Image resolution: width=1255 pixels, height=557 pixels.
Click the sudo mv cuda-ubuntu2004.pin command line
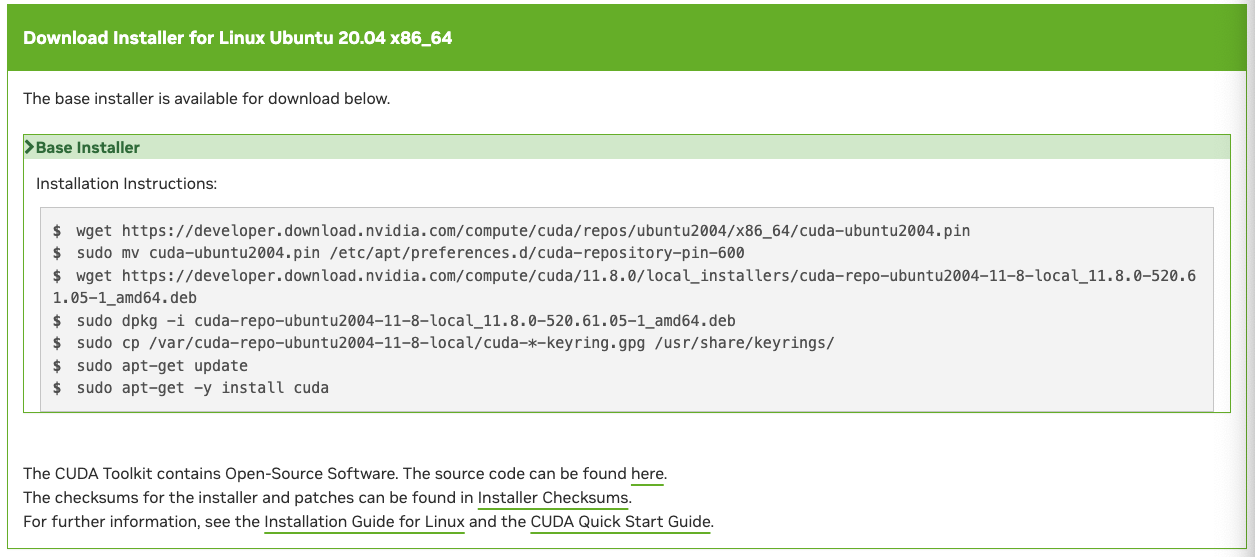click(398, 253)
